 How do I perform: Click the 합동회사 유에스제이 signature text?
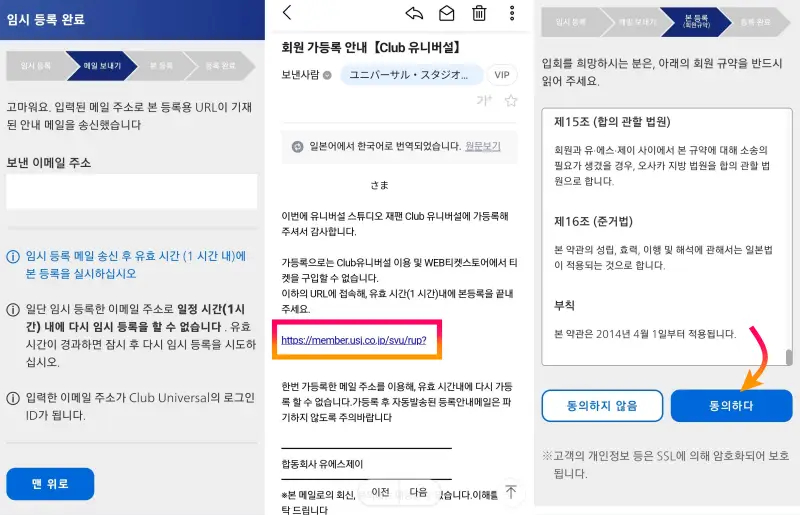coord(322,464)
